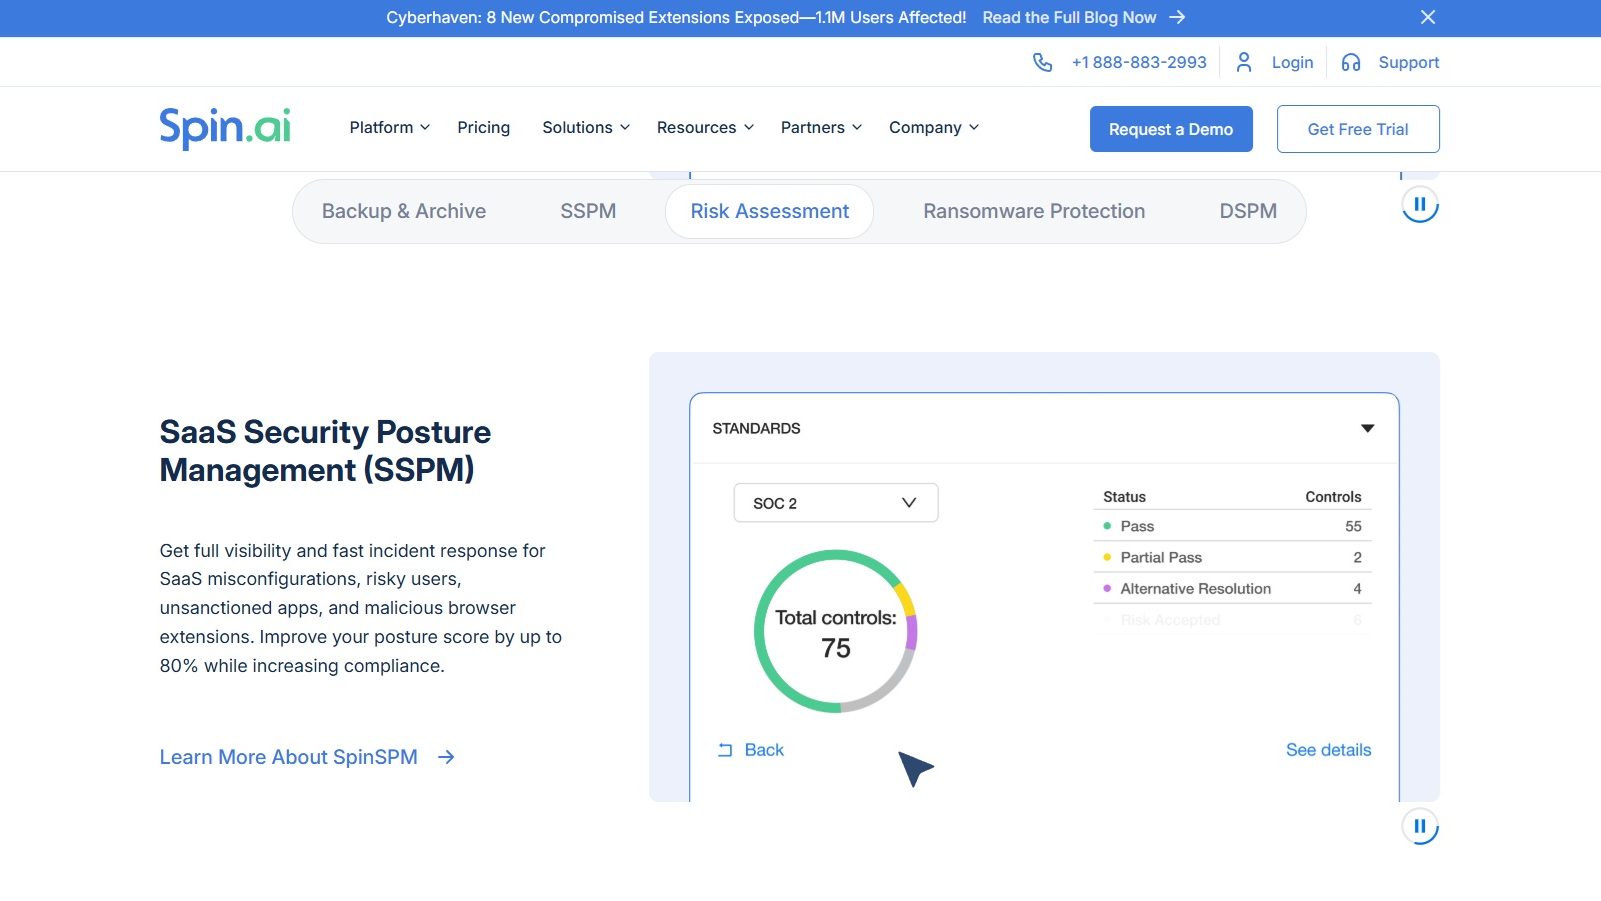
Task: Collapse the STANDARDS panel triangle
Action: [x=1367, y=428]
